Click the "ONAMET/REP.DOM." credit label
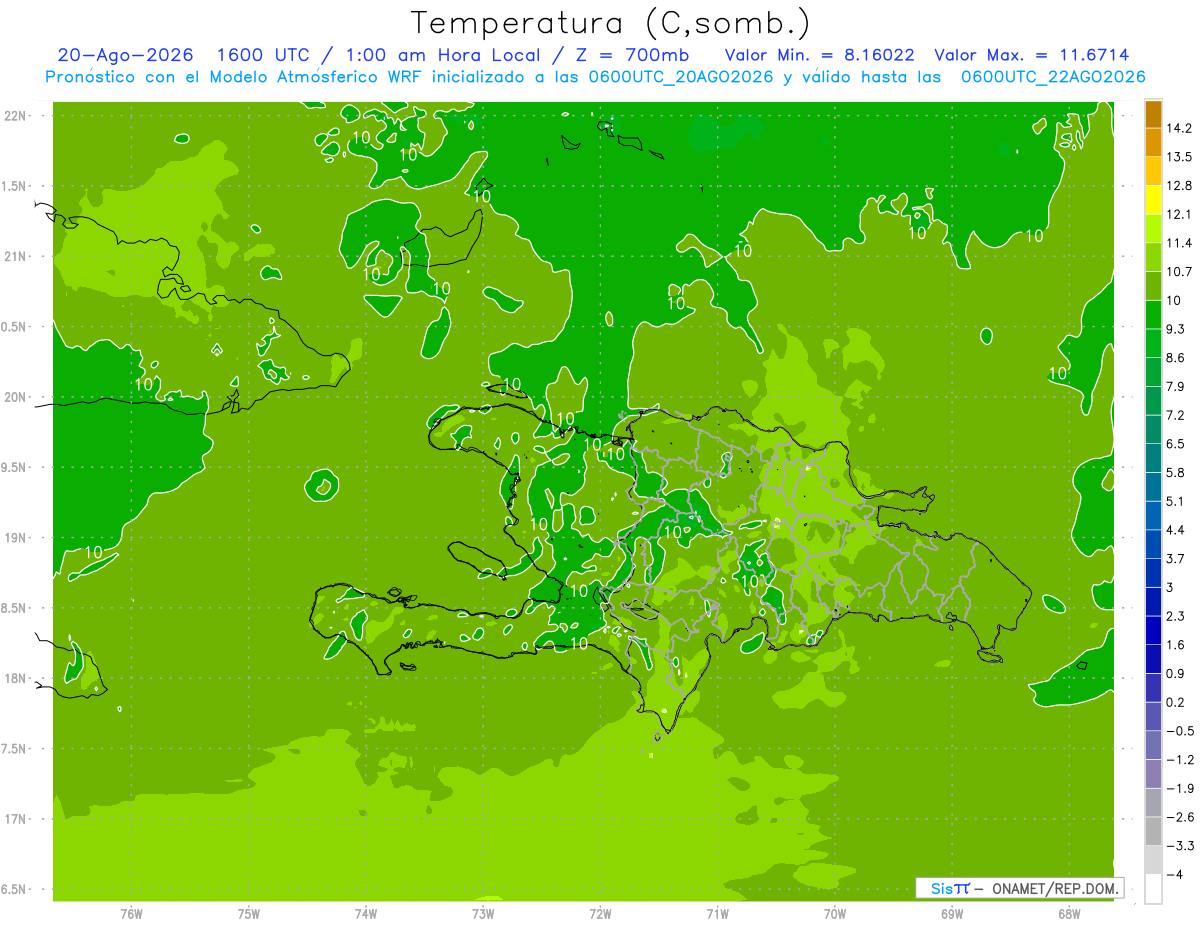The width and height of the screenshot is (1200, 927). click(1053, 888)
